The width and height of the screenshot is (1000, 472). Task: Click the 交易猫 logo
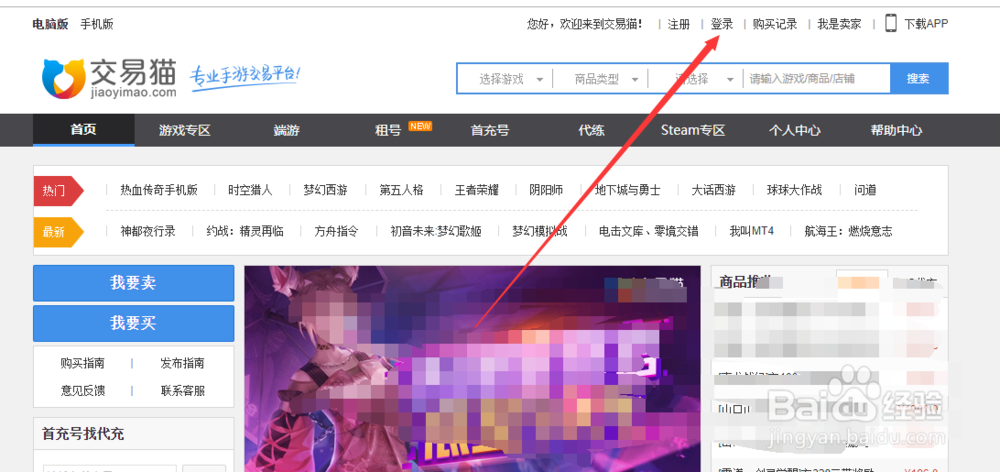[x=109, y=79]
